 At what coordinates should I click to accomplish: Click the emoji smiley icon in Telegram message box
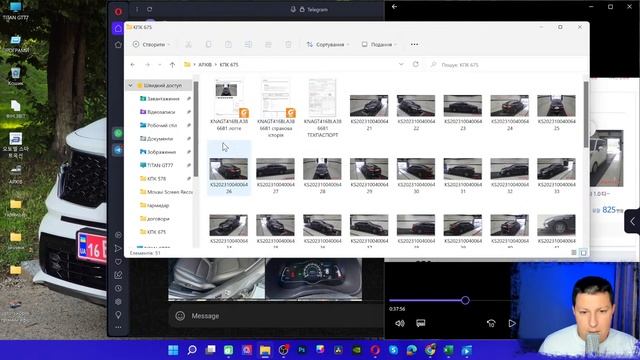coord(180,316)
